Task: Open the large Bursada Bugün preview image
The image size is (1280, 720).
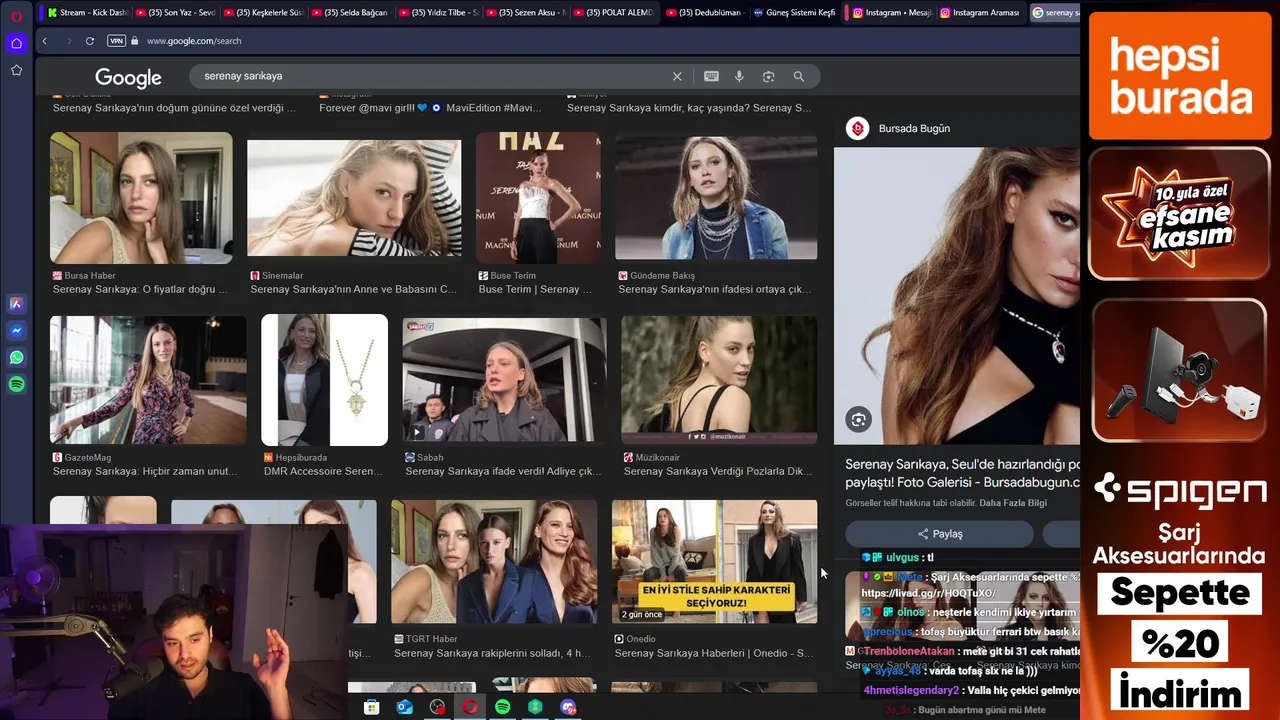Action: click(x=957, y=296)
